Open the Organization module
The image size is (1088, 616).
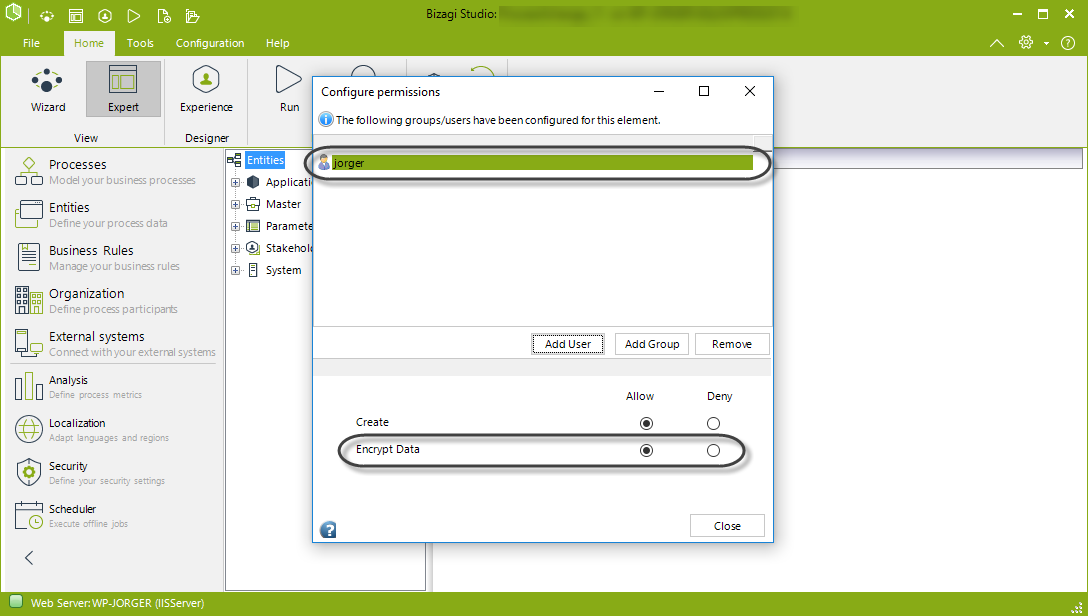point(96,300)
